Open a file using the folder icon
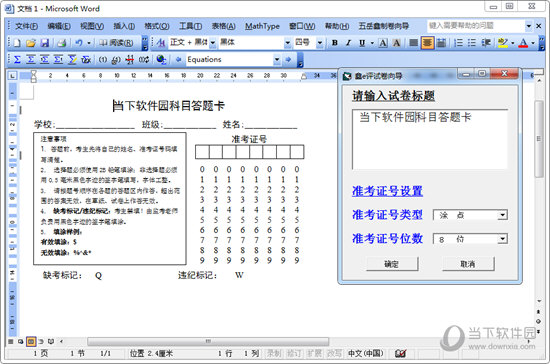Screen dimensions: 550x364 (x=31, y=43)
